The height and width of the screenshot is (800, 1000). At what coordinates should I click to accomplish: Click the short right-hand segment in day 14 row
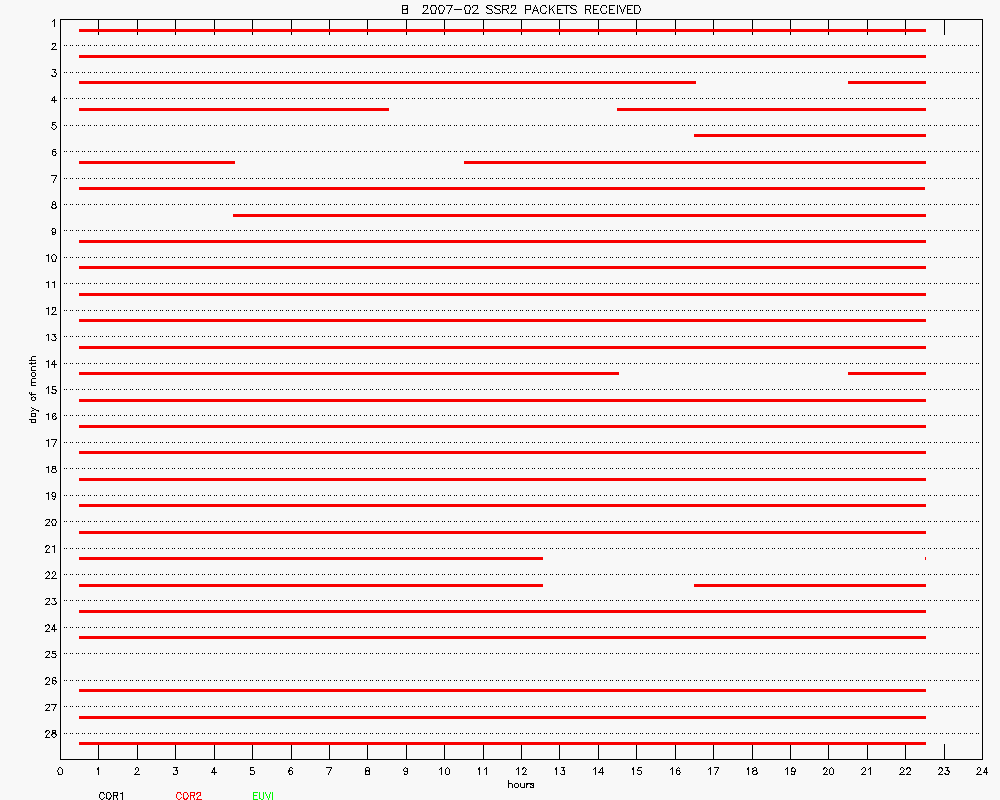click(x=886, y=373)
